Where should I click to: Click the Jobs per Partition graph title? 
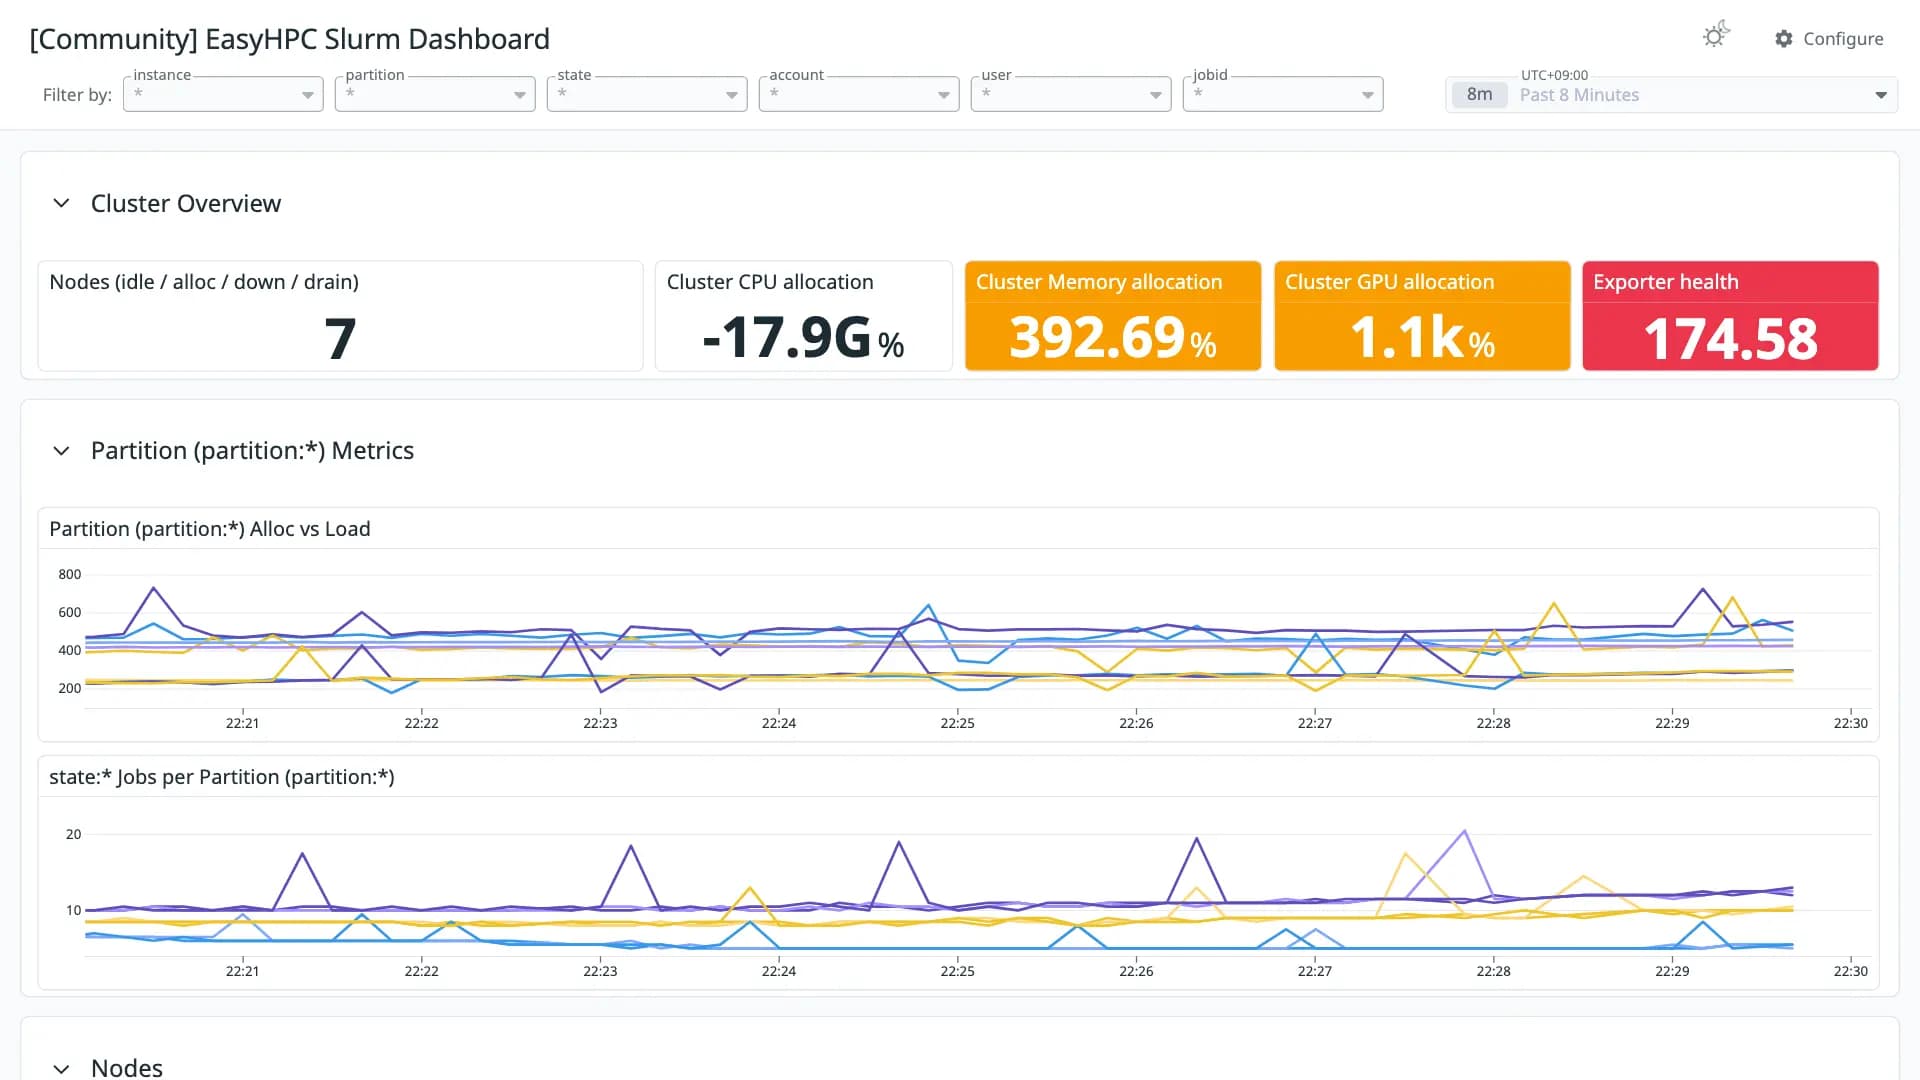pos(222,777)
